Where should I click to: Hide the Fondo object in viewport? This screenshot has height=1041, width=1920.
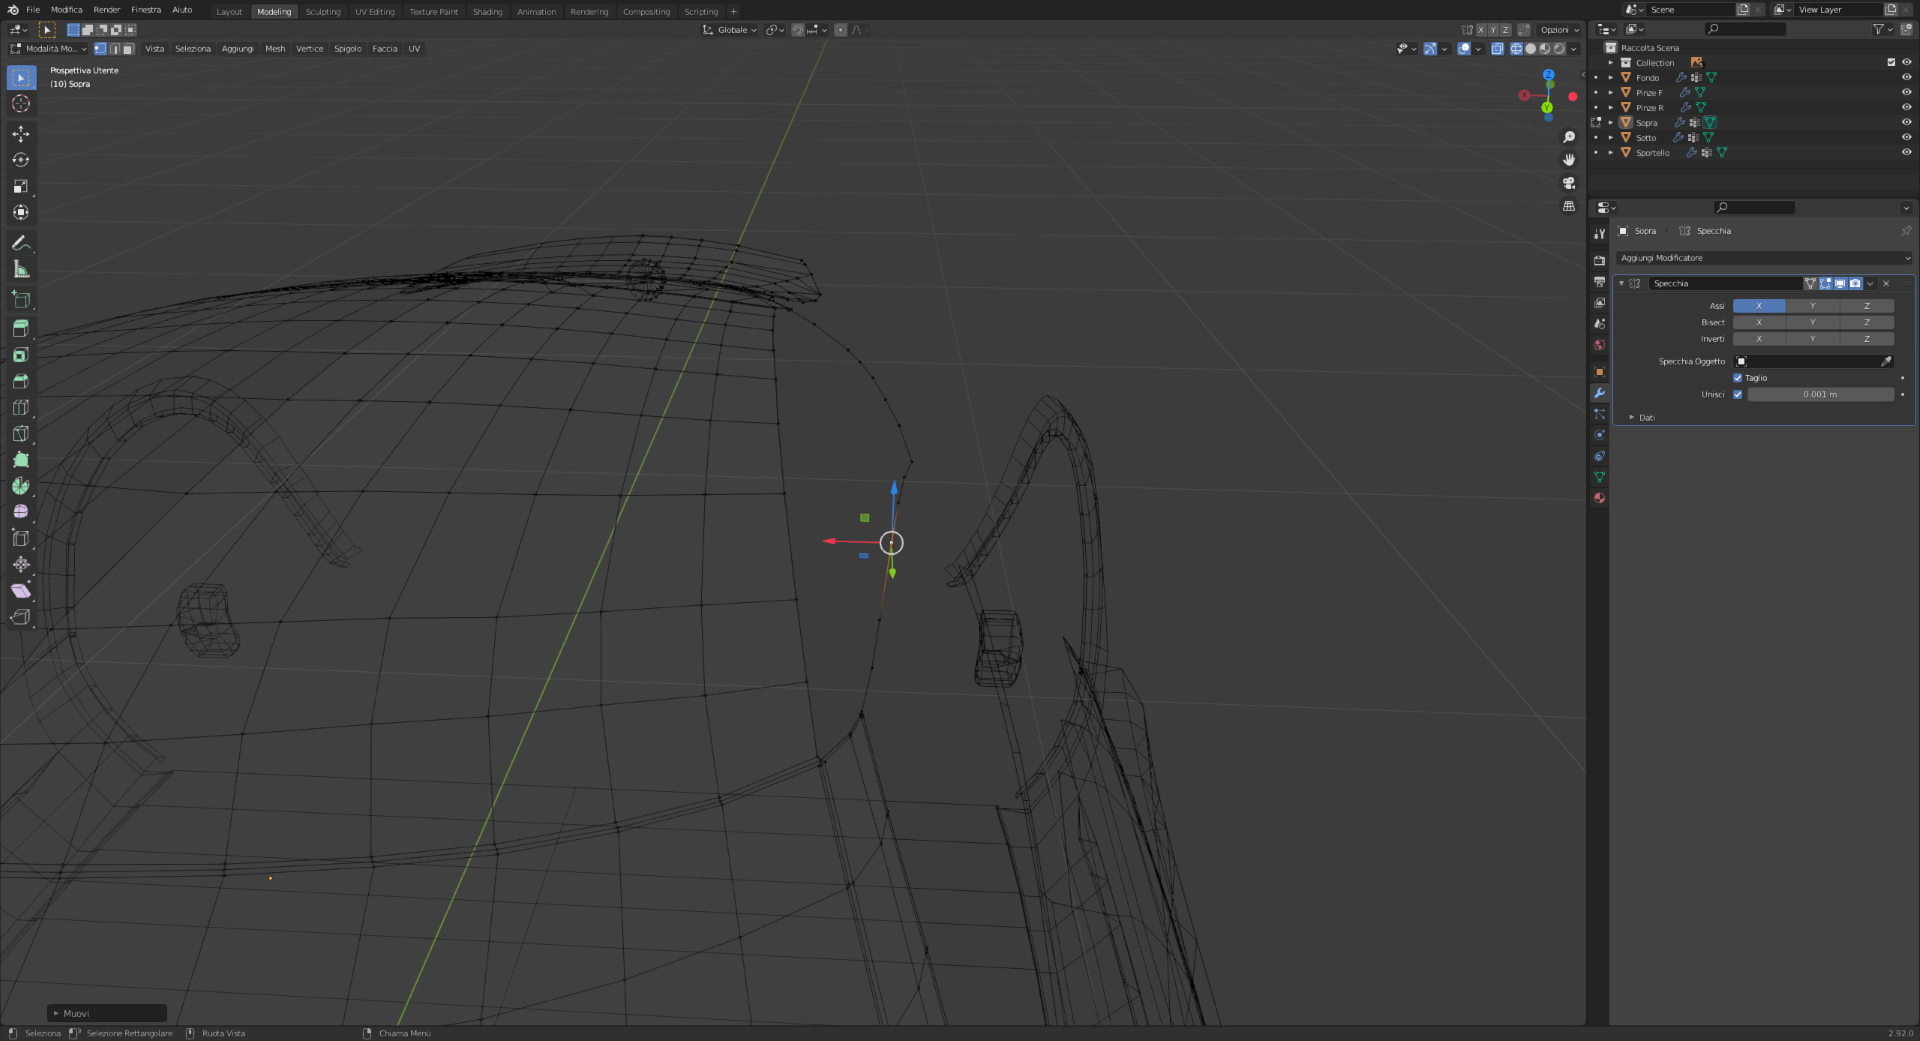[x=1906, y=77]
